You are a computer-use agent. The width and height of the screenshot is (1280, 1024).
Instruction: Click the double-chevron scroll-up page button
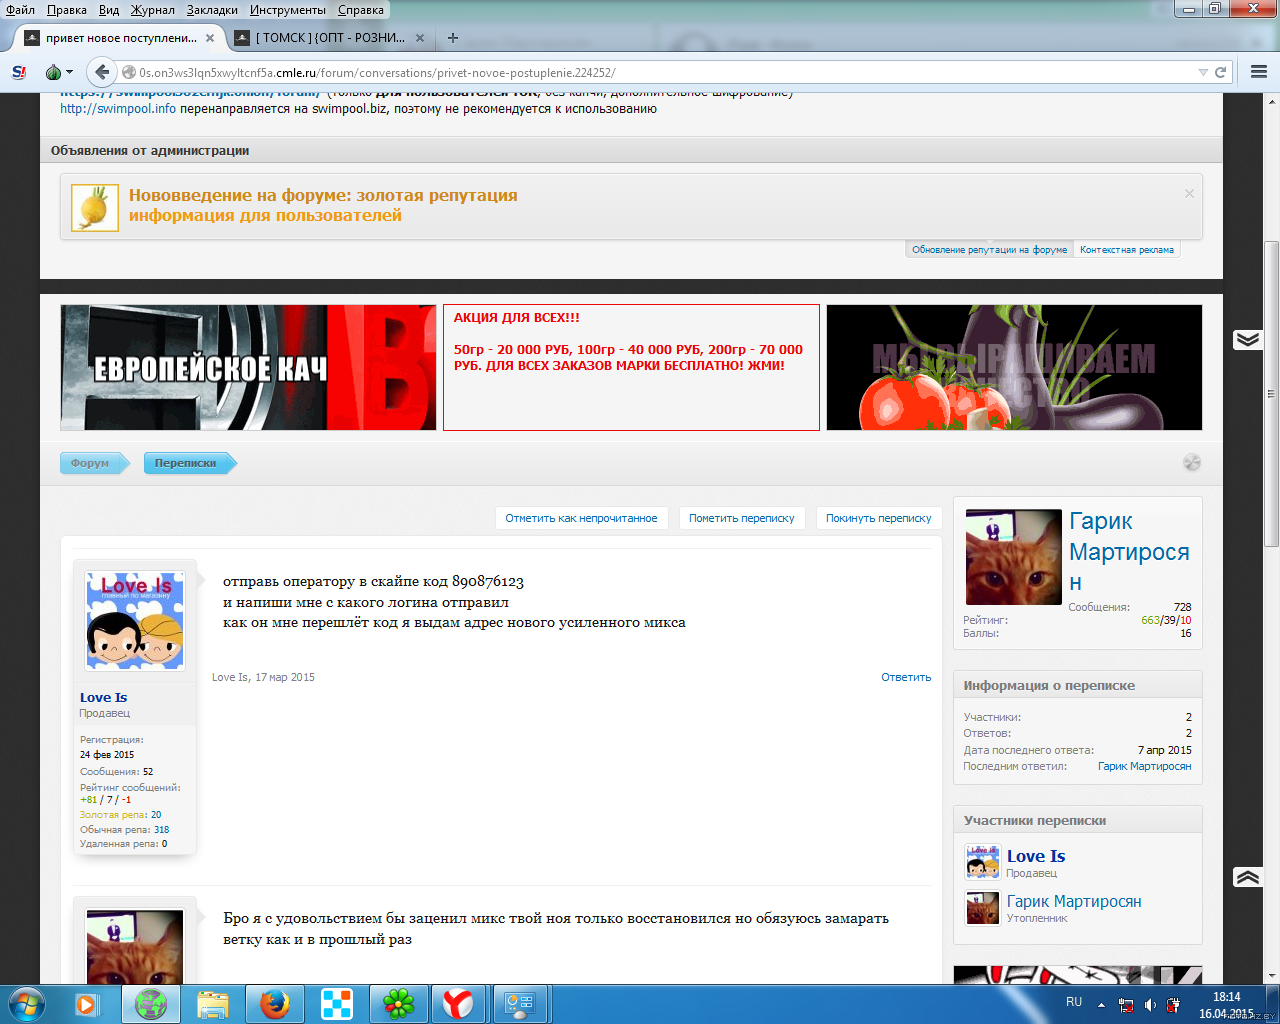click(x=1247, y=877)
